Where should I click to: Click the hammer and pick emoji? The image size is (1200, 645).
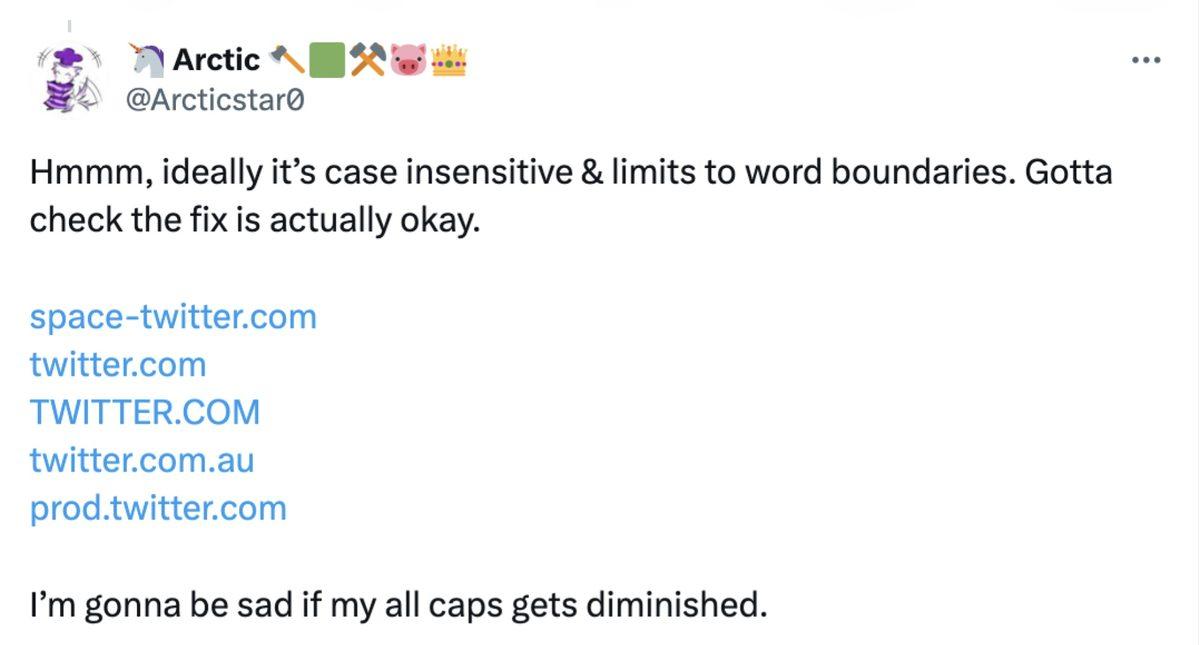pos(366,61)
